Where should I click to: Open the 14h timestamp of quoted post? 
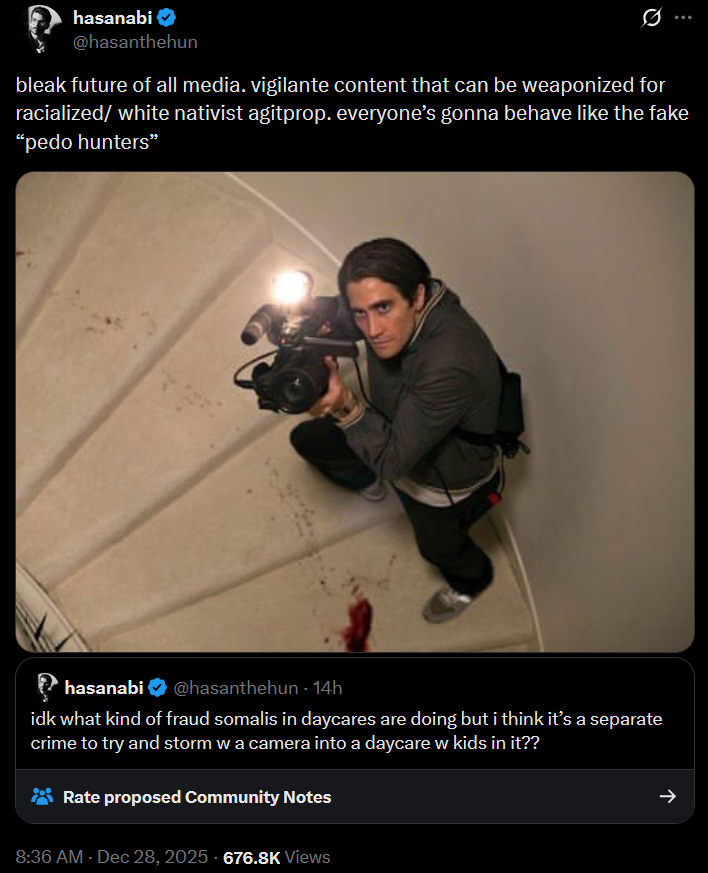coord(327,688)
